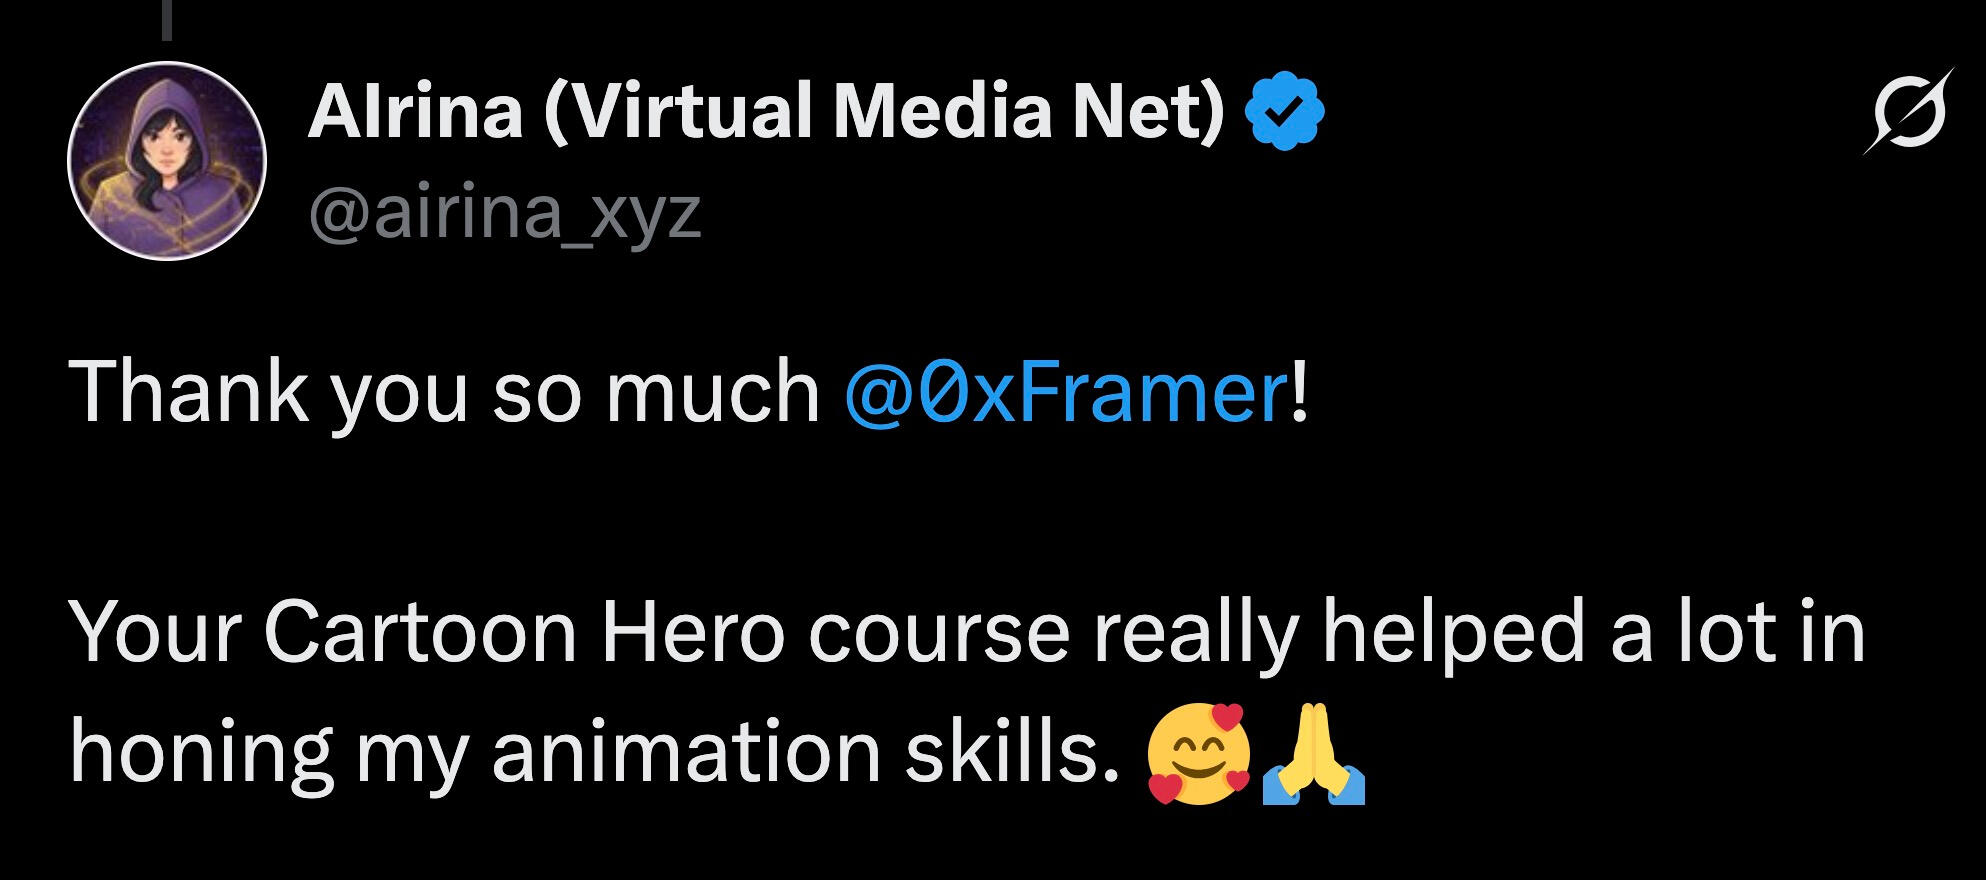This screenshot has width=1986, height=880.
Task: Click the folded hands emoji
Action: 1313,755
